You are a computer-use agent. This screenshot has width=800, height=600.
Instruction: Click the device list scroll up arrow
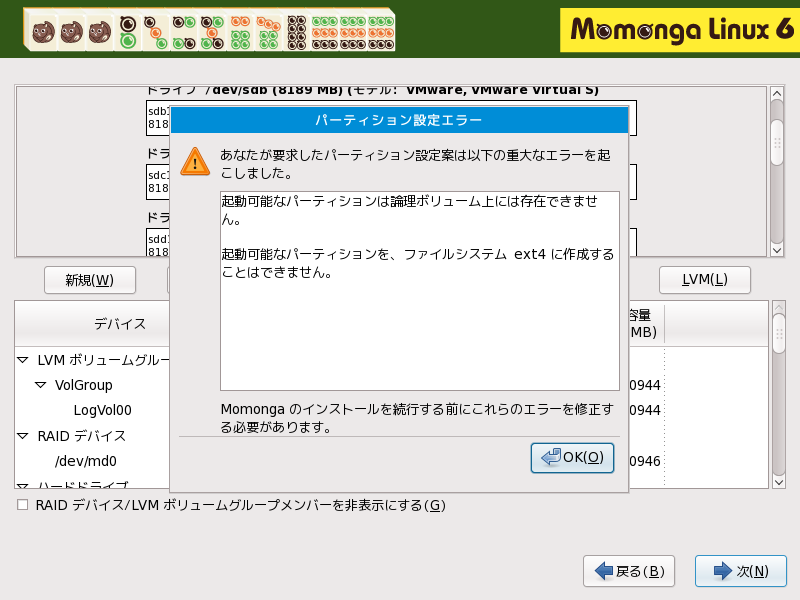click(779, 308)
